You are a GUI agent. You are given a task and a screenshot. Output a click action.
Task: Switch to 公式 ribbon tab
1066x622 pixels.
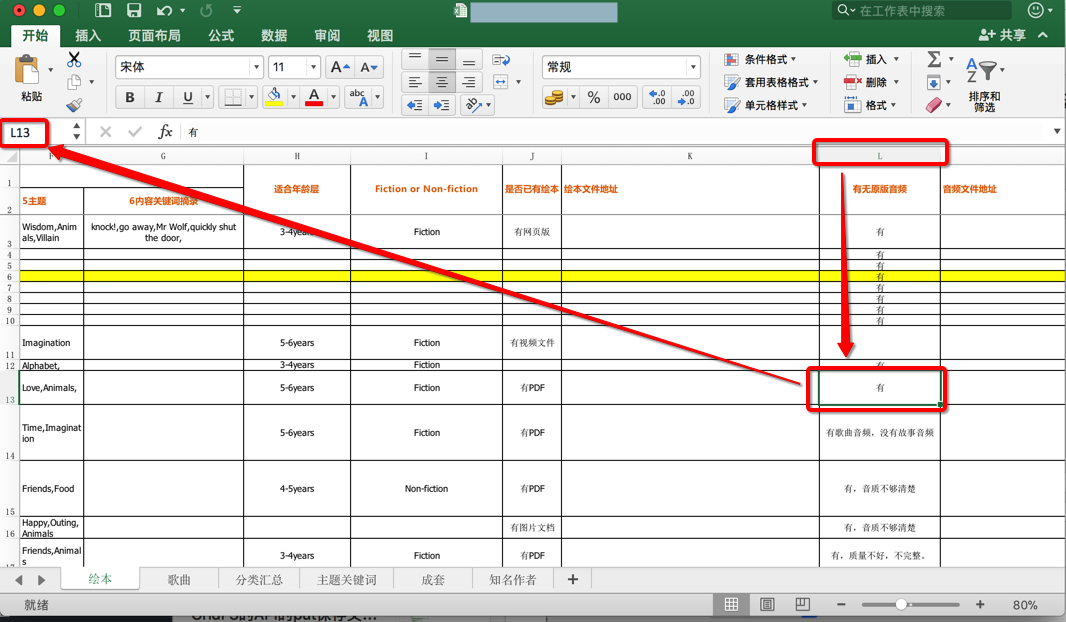click(x=221, y=35)
